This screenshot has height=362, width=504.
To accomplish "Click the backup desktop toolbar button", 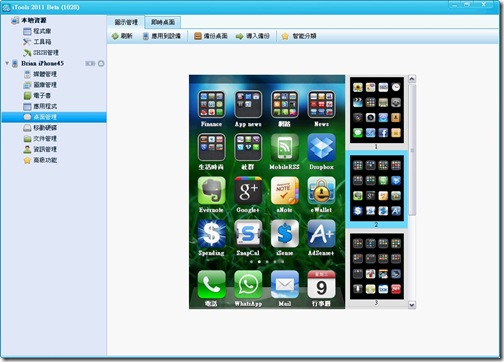I will click(211, 36).
